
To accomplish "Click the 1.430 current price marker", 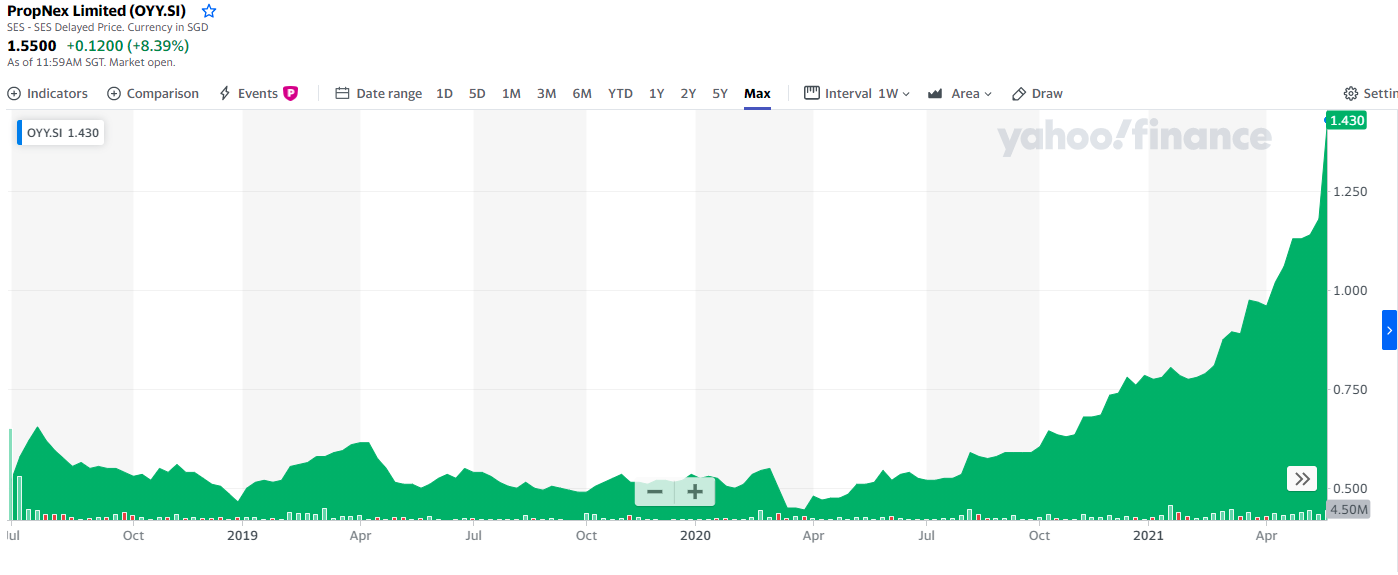I will pos(1346,120).
